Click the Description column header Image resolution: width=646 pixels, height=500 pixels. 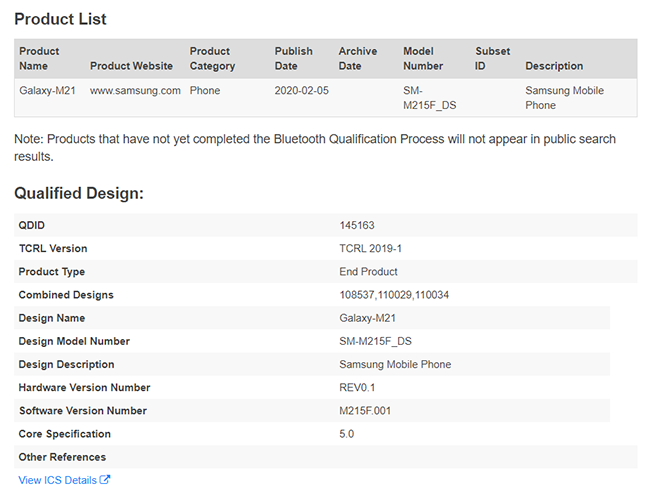(554, 66)
